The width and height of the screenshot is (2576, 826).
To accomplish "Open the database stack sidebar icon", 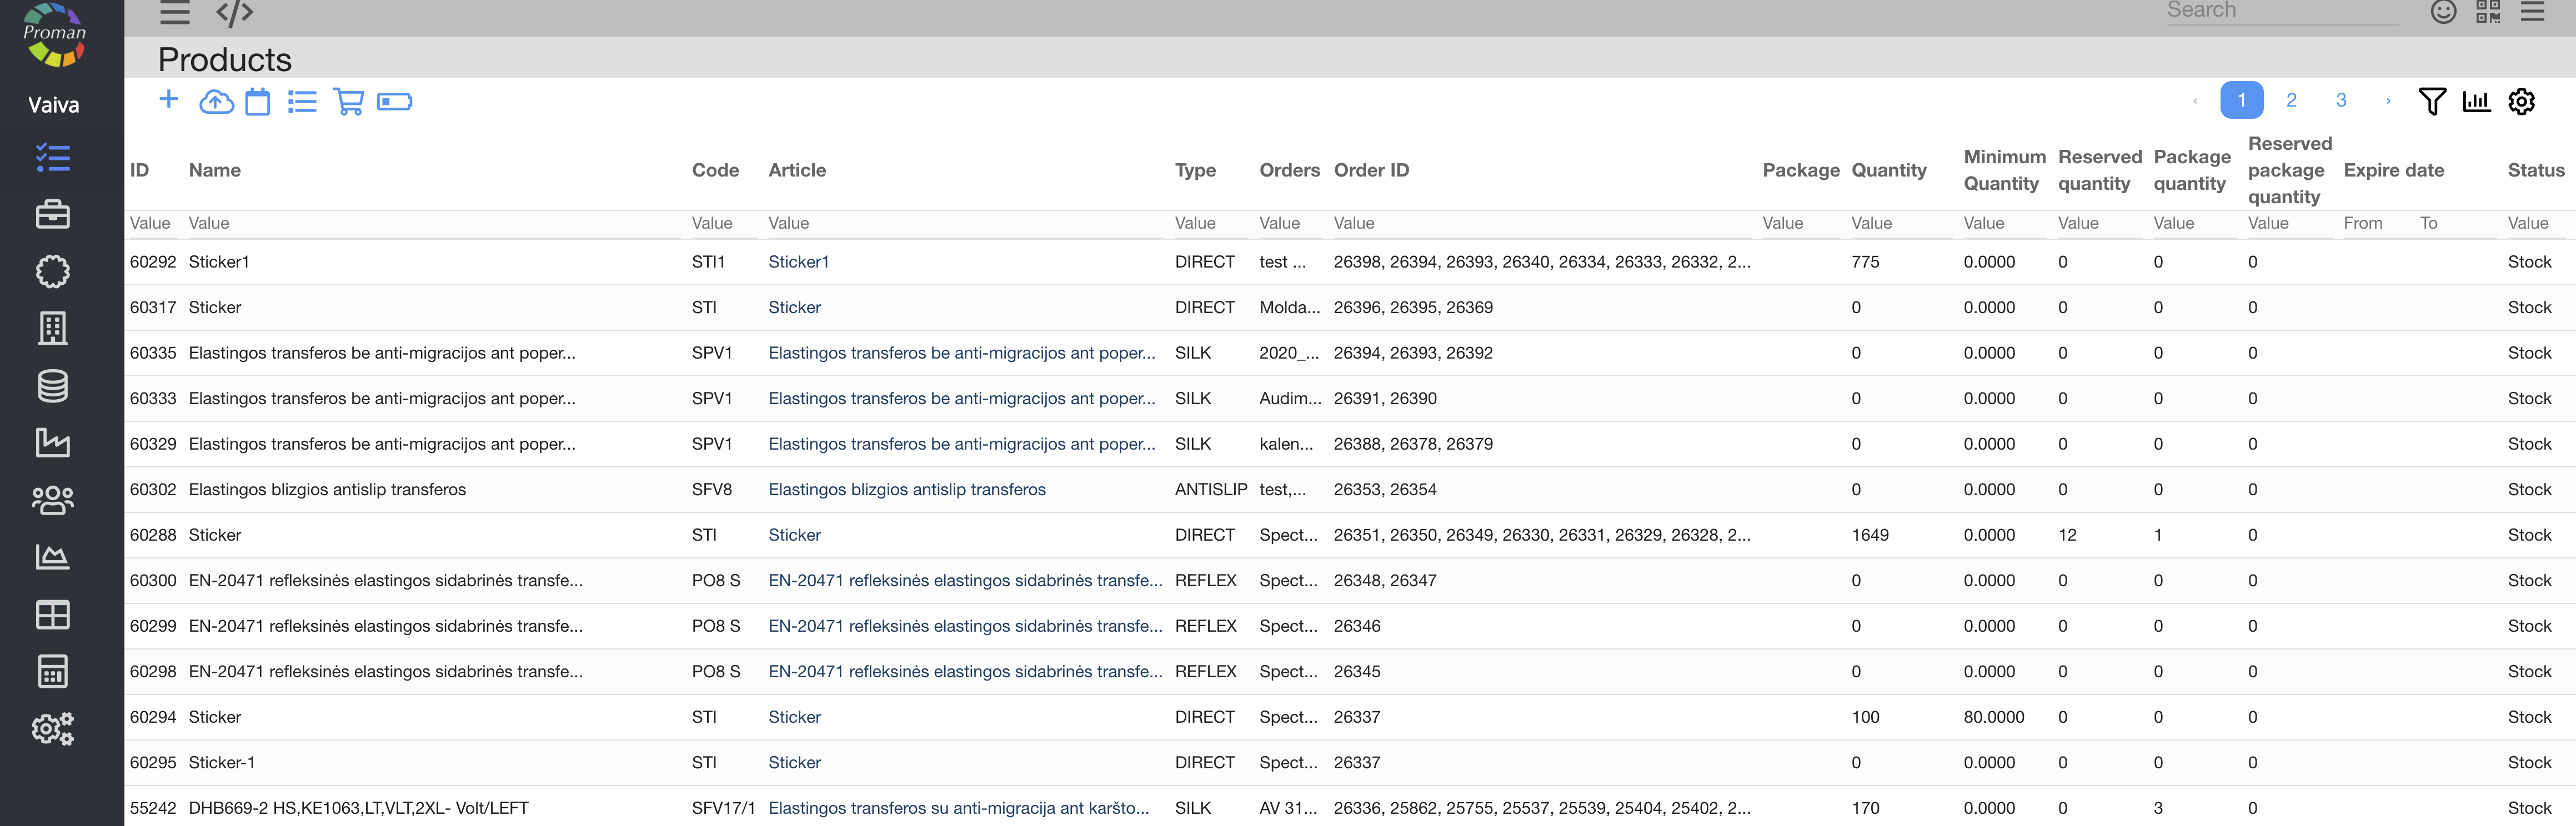I will (53, 385).
